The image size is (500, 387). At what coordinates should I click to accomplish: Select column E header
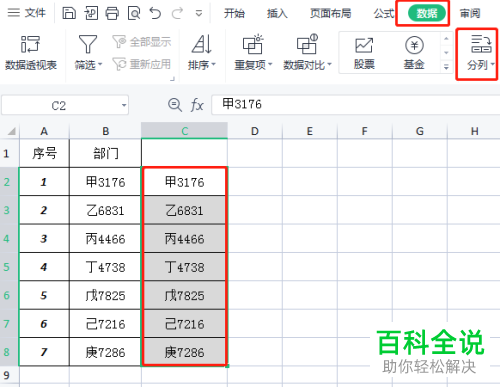pos(310,131)
